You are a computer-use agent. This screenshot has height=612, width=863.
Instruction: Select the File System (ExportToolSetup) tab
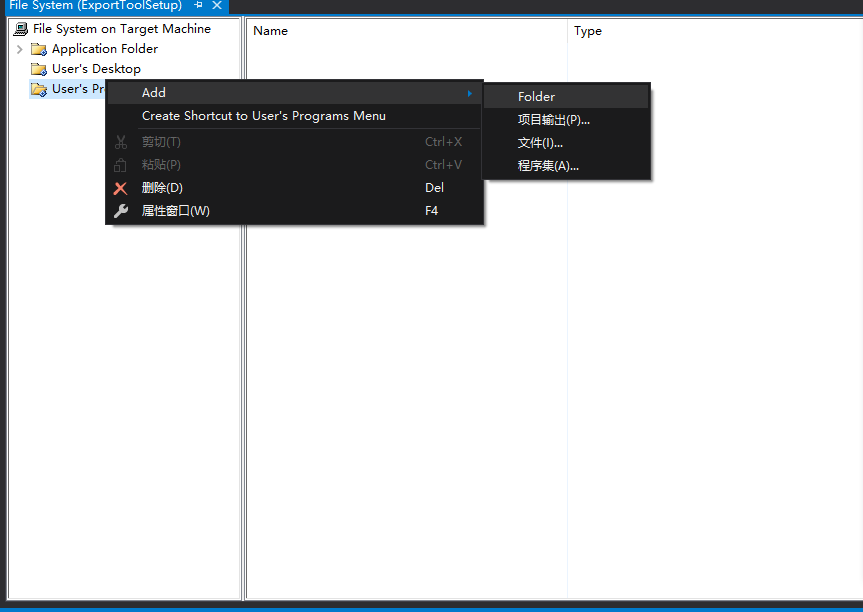click(95, 6)
